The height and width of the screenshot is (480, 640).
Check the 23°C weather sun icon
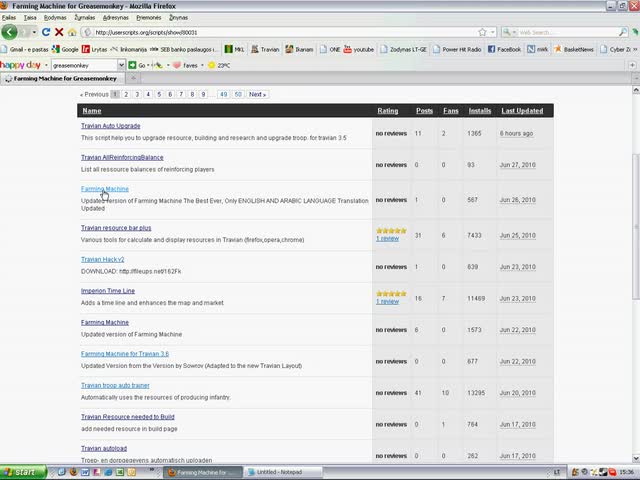coord(211,65)
